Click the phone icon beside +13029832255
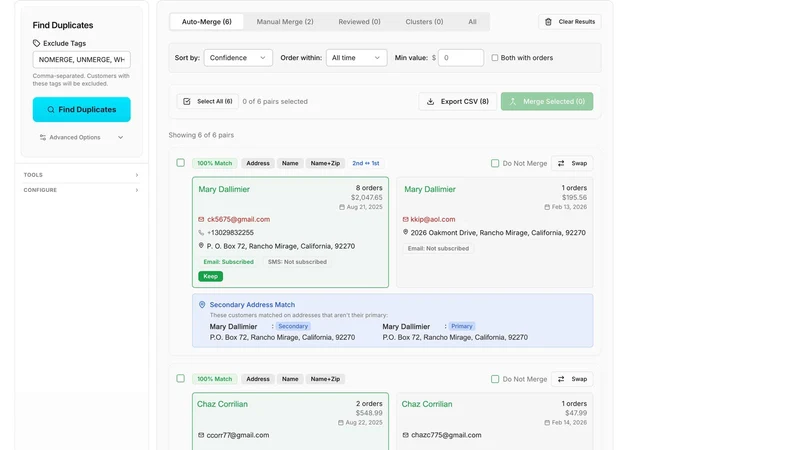800x450 pixels. [201, 233]
